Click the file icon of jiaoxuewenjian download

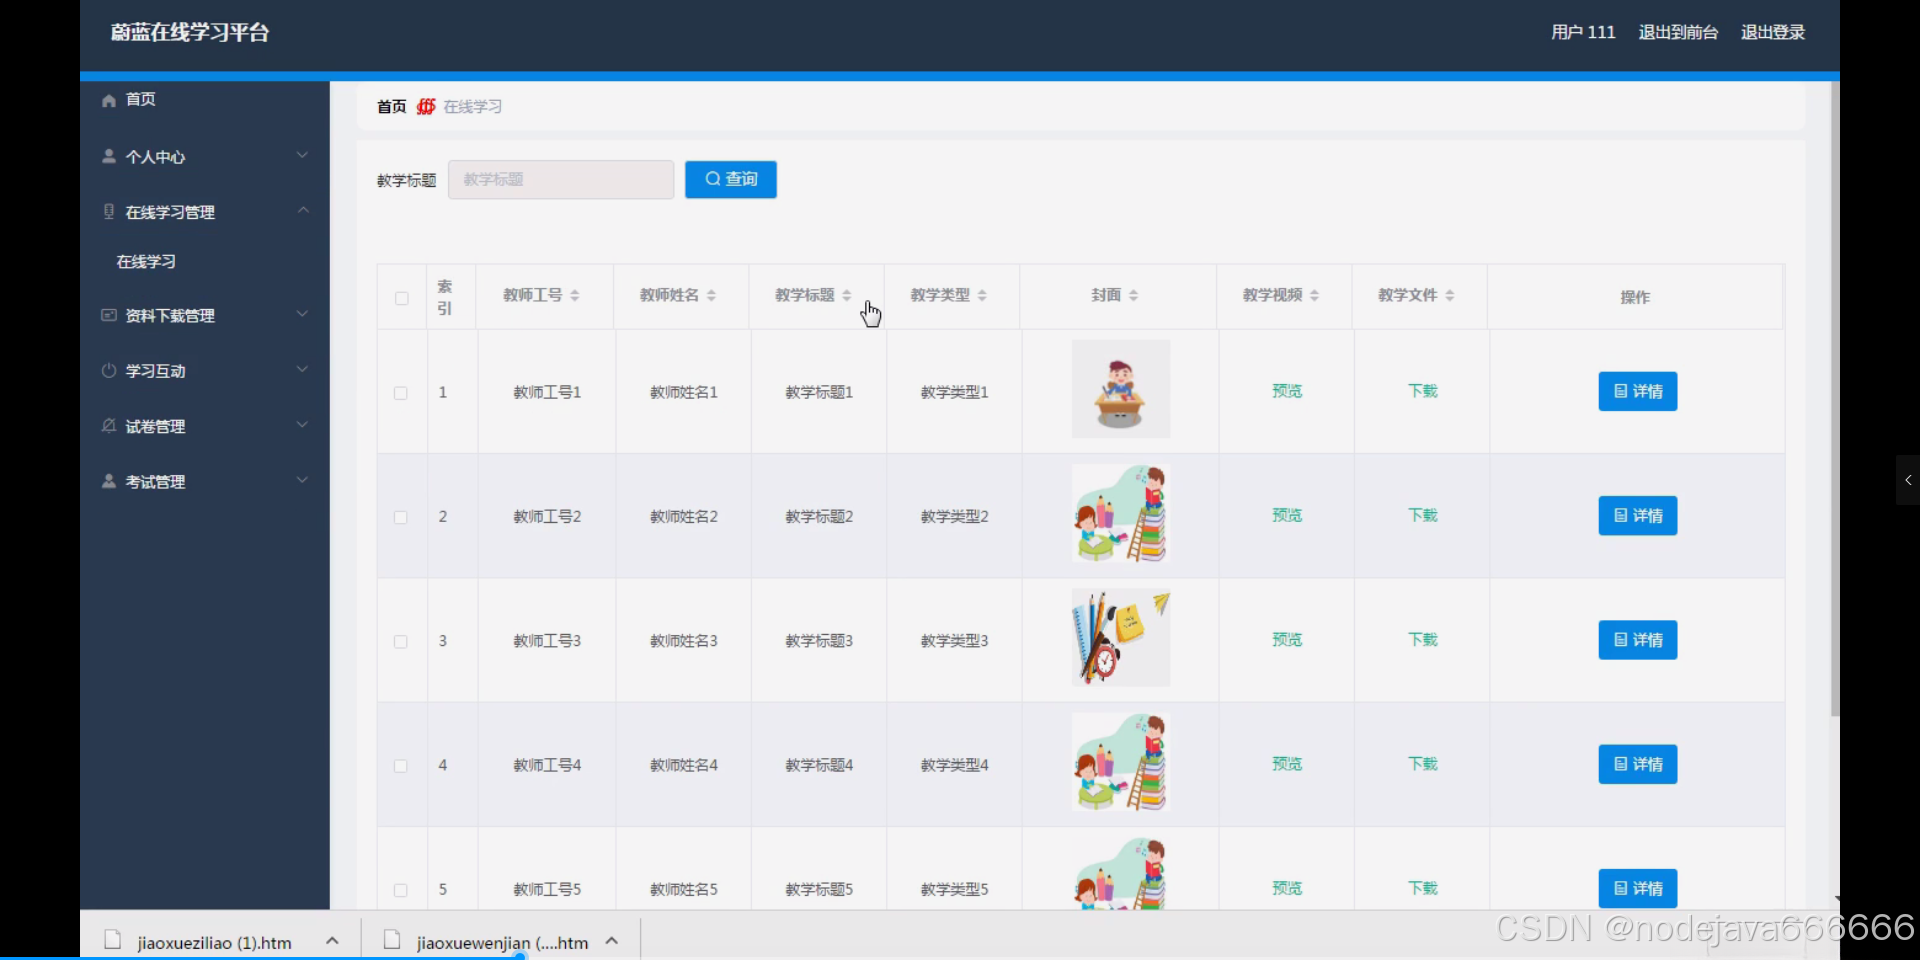tap(392, 940)
